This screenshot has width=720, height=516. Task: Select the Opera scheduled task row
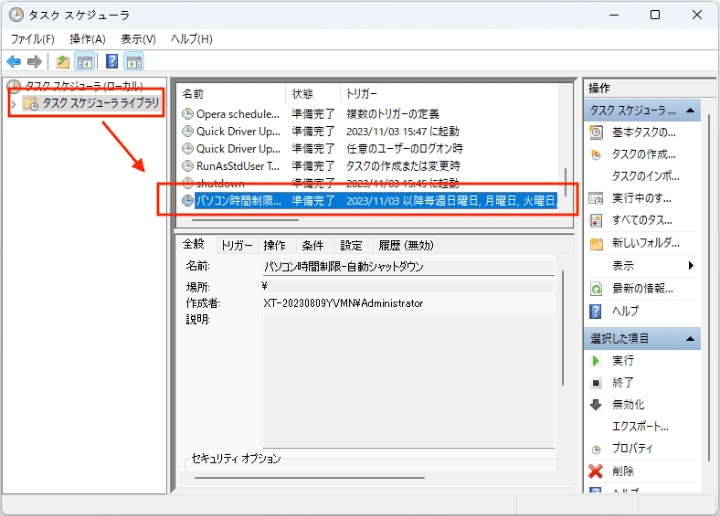click(x=238, y=113)
